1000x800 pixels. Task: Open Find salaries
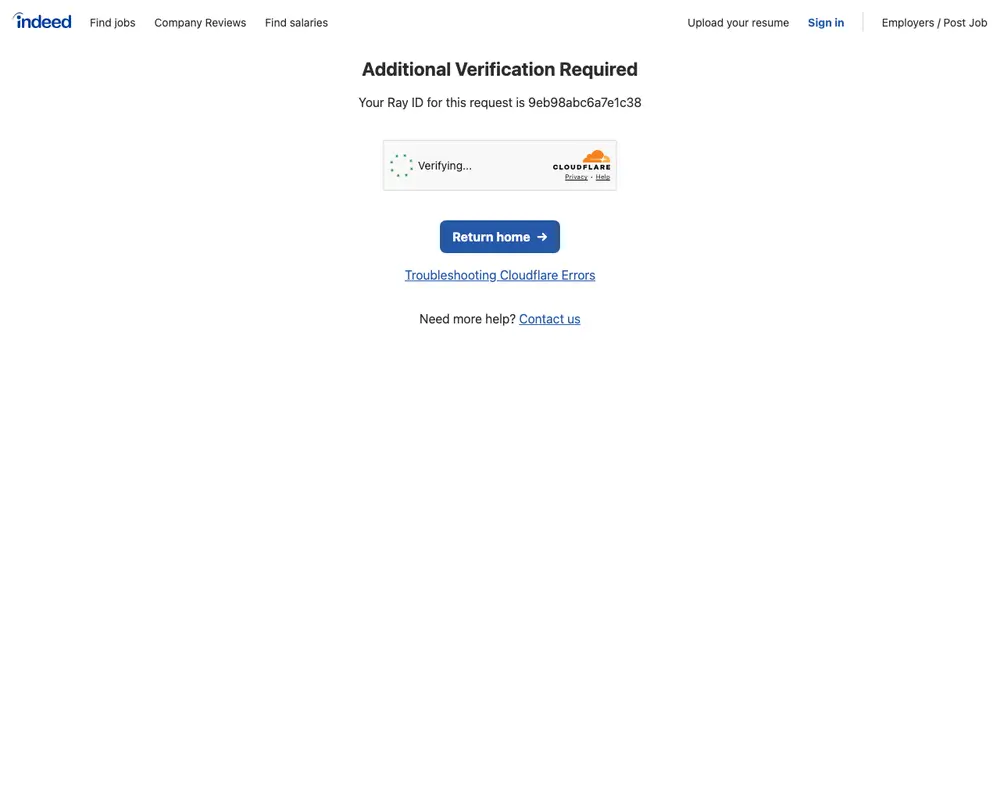point(297,22)
